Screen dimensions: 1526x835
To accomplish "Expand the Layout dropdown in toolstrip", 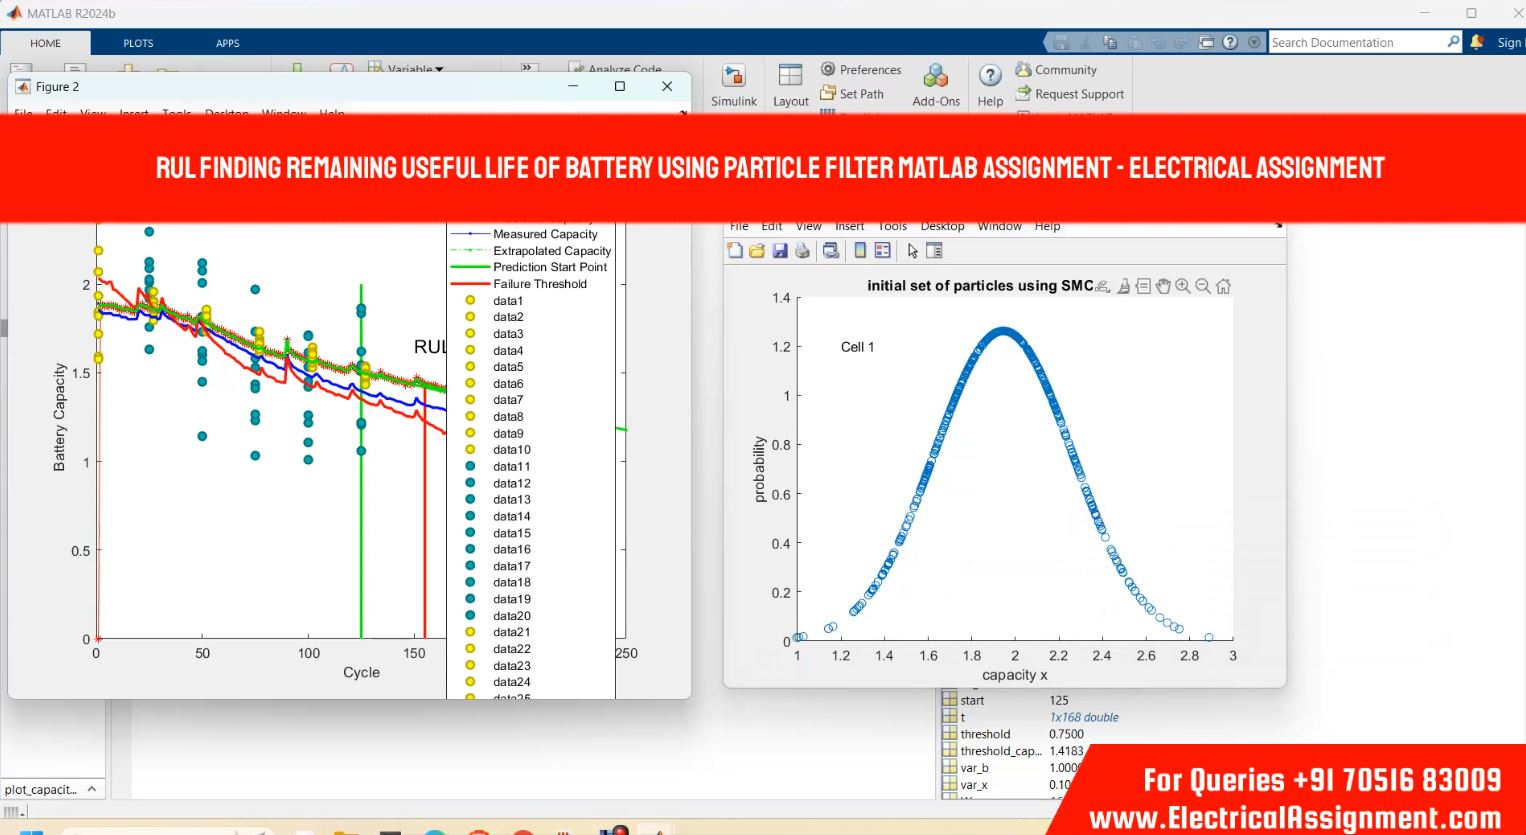I will tap(790, 84).
